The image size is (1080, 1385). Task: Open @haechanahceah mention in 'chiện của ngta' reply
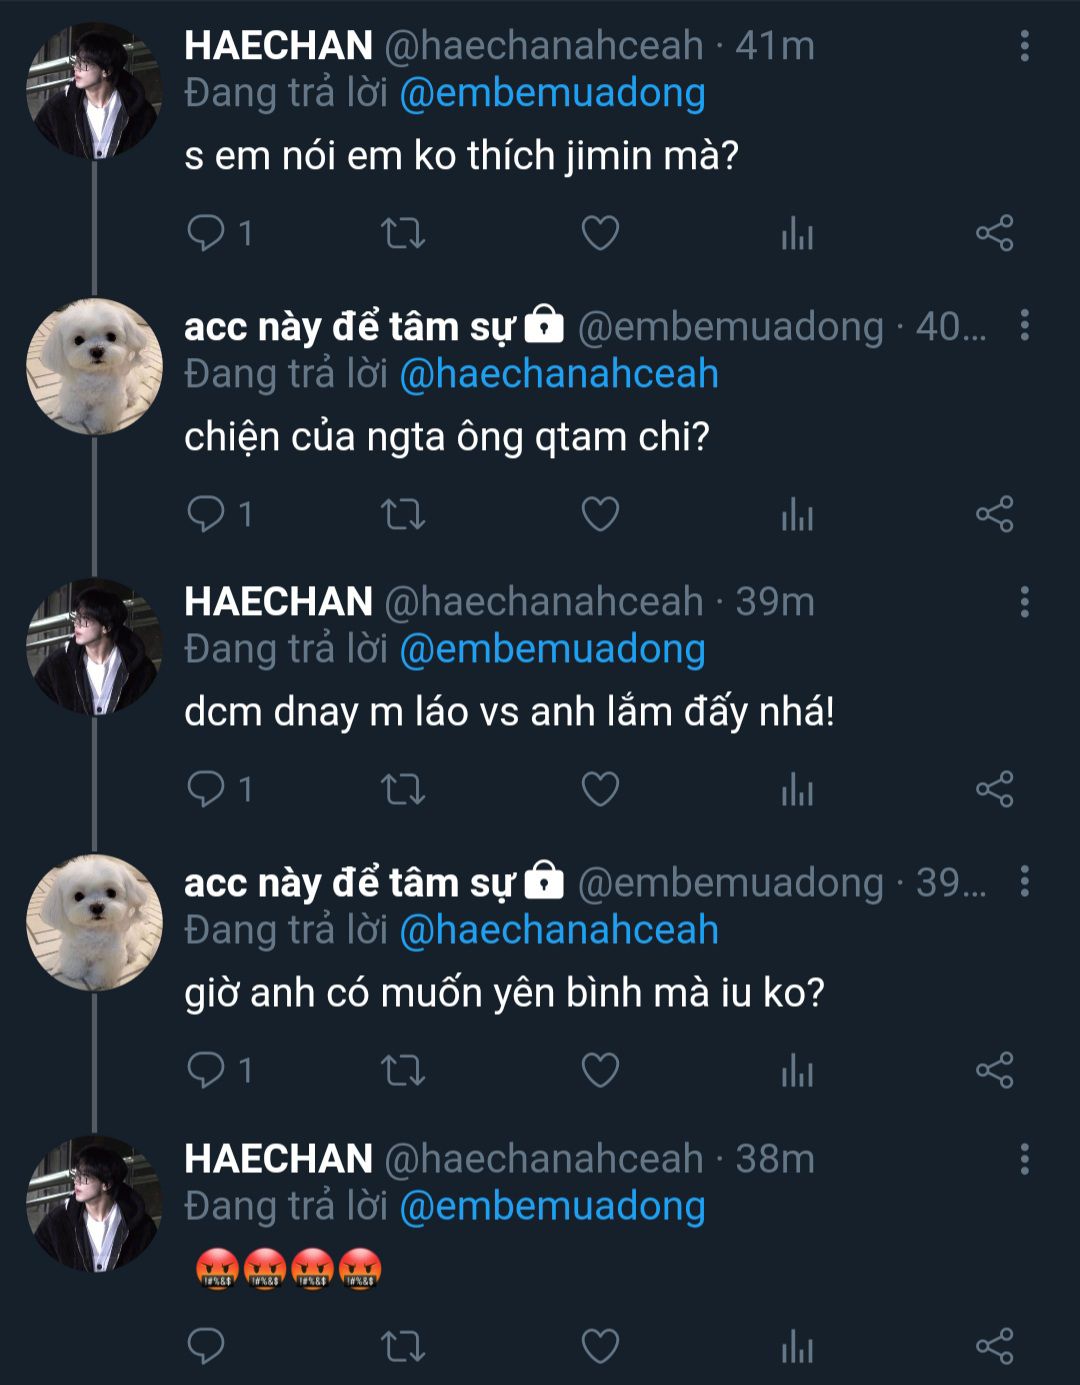[x=559, y=374]
